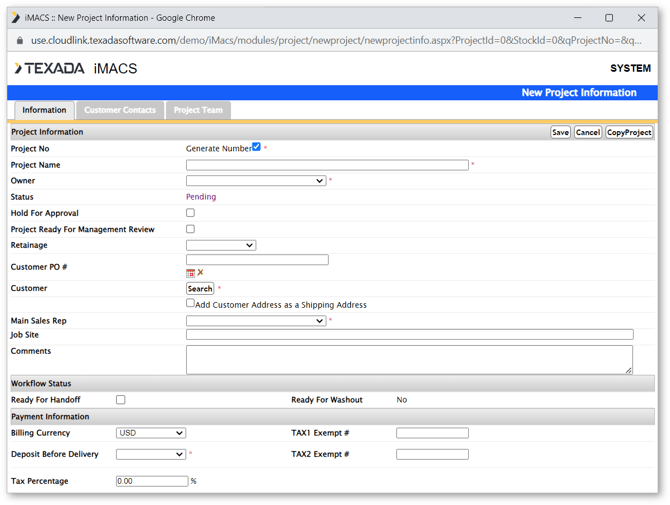This screenshot has height=505, width=670.
Task: Click the X clear icon beside the calendar
Action: (x=200, y=273)
